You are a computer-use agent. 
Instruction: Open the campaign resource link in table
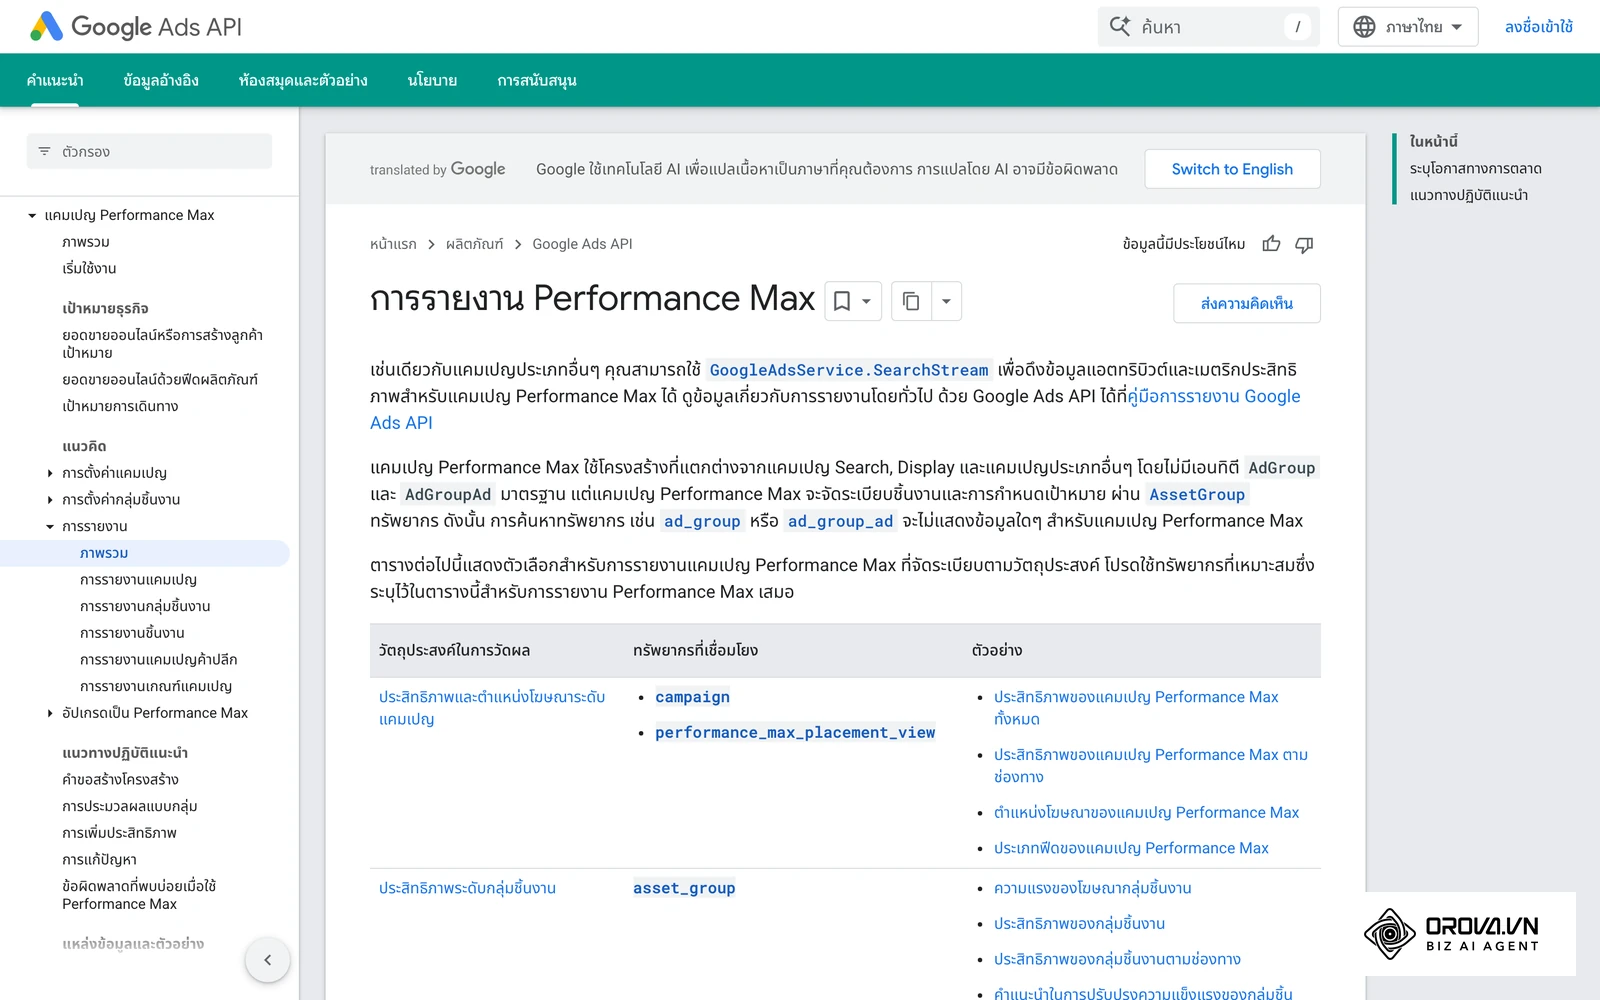[692, 697]
